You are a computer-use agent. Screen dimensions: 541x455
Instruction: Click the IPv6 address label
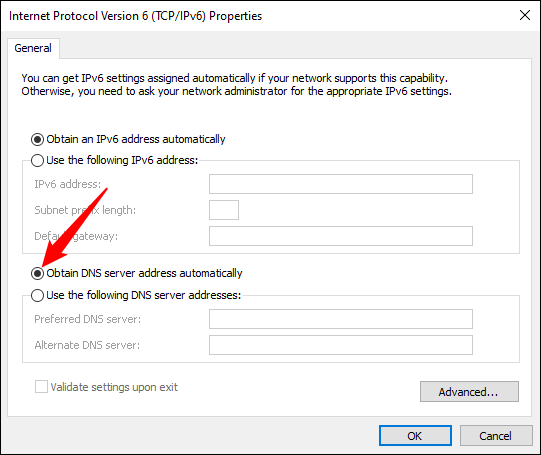68,184
